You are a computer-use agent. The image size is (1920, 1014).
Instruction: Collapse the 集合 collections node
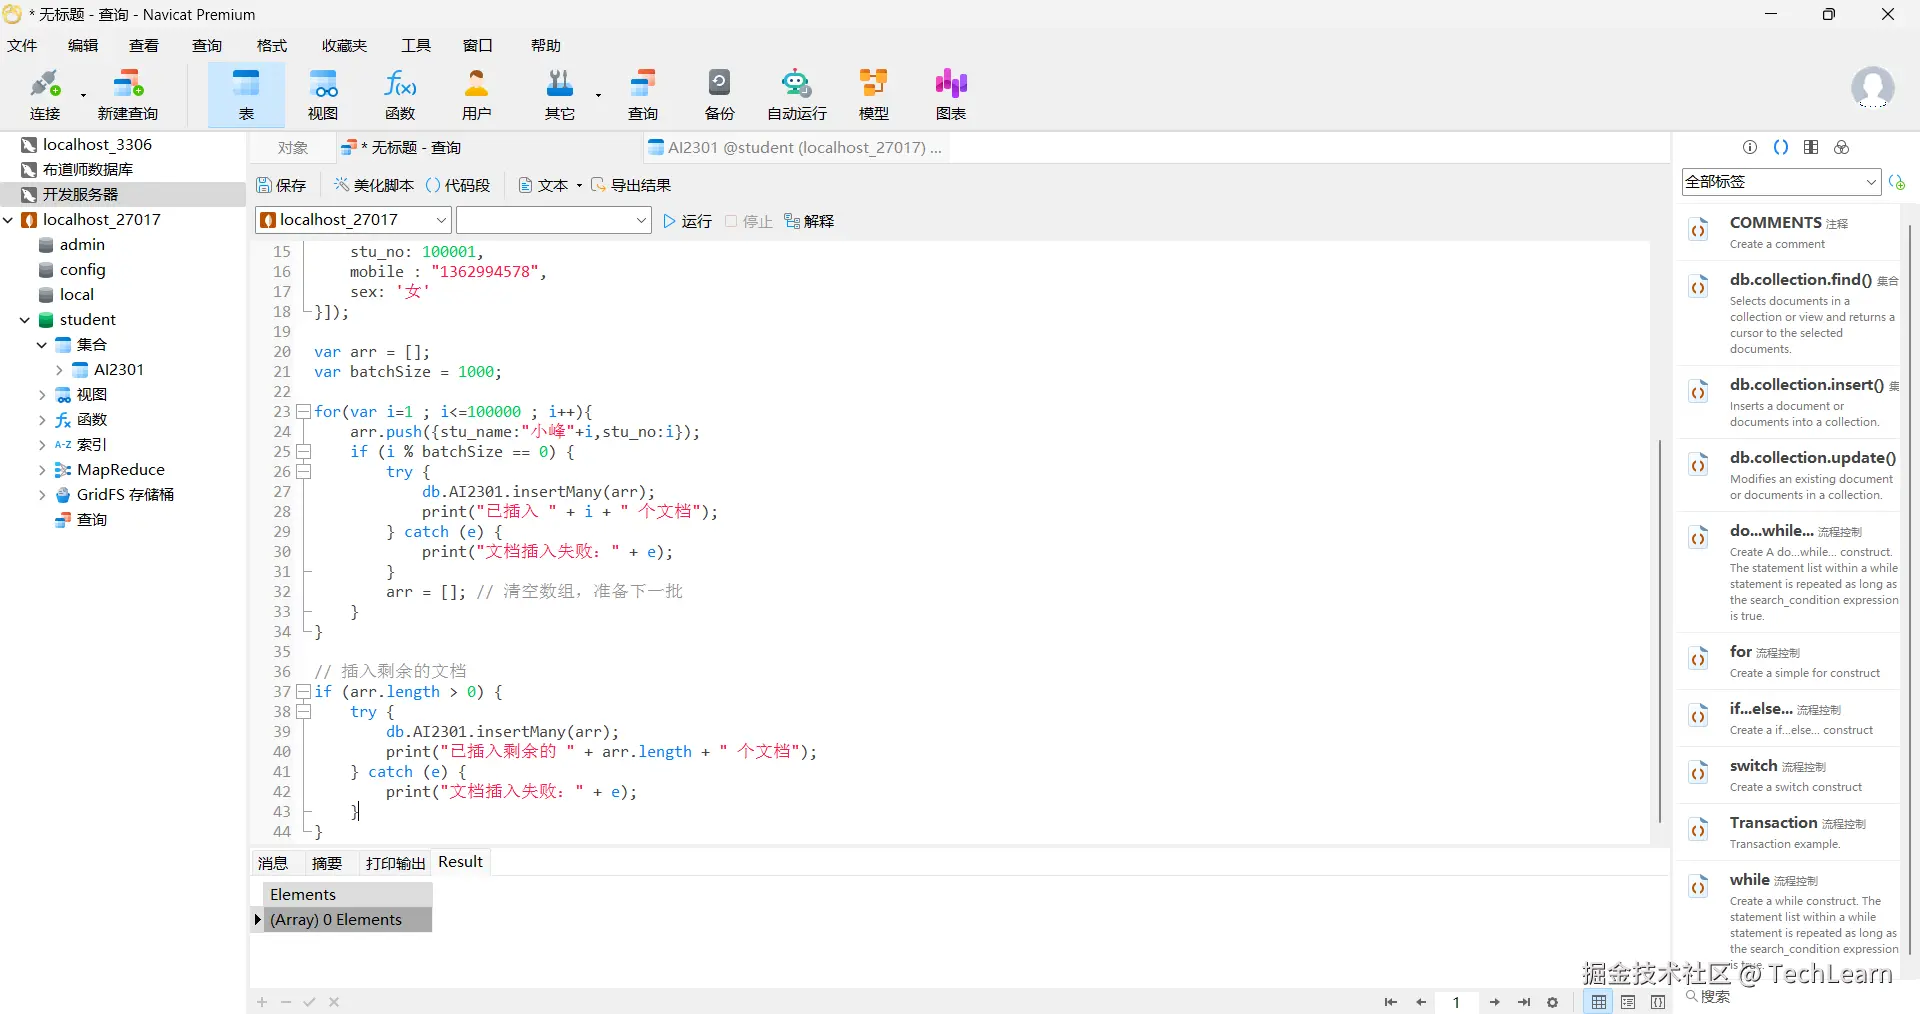pos(42,345)
